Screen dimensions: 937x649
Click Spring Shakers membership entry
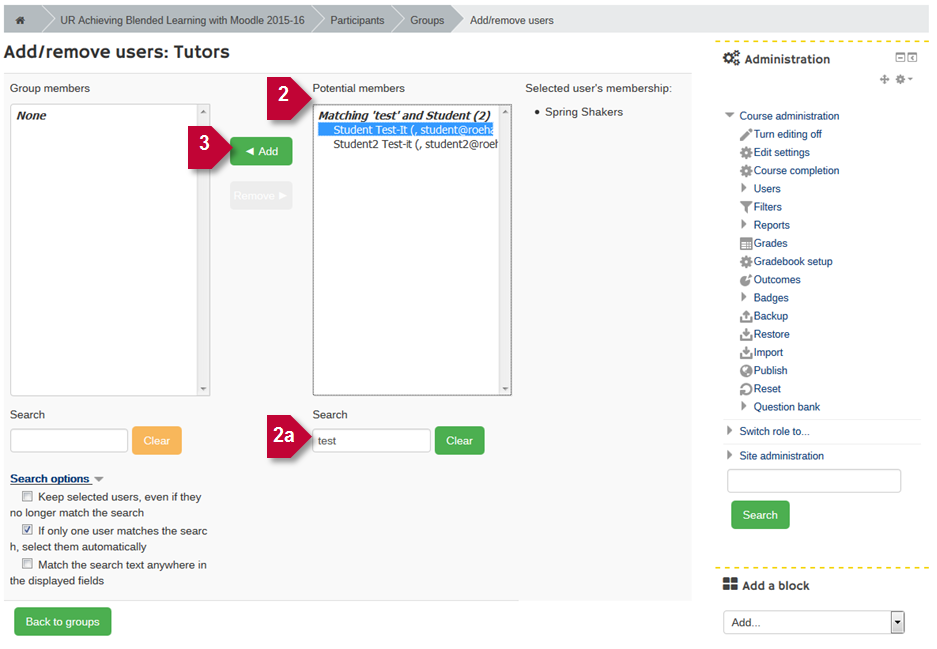pos(584,112)
